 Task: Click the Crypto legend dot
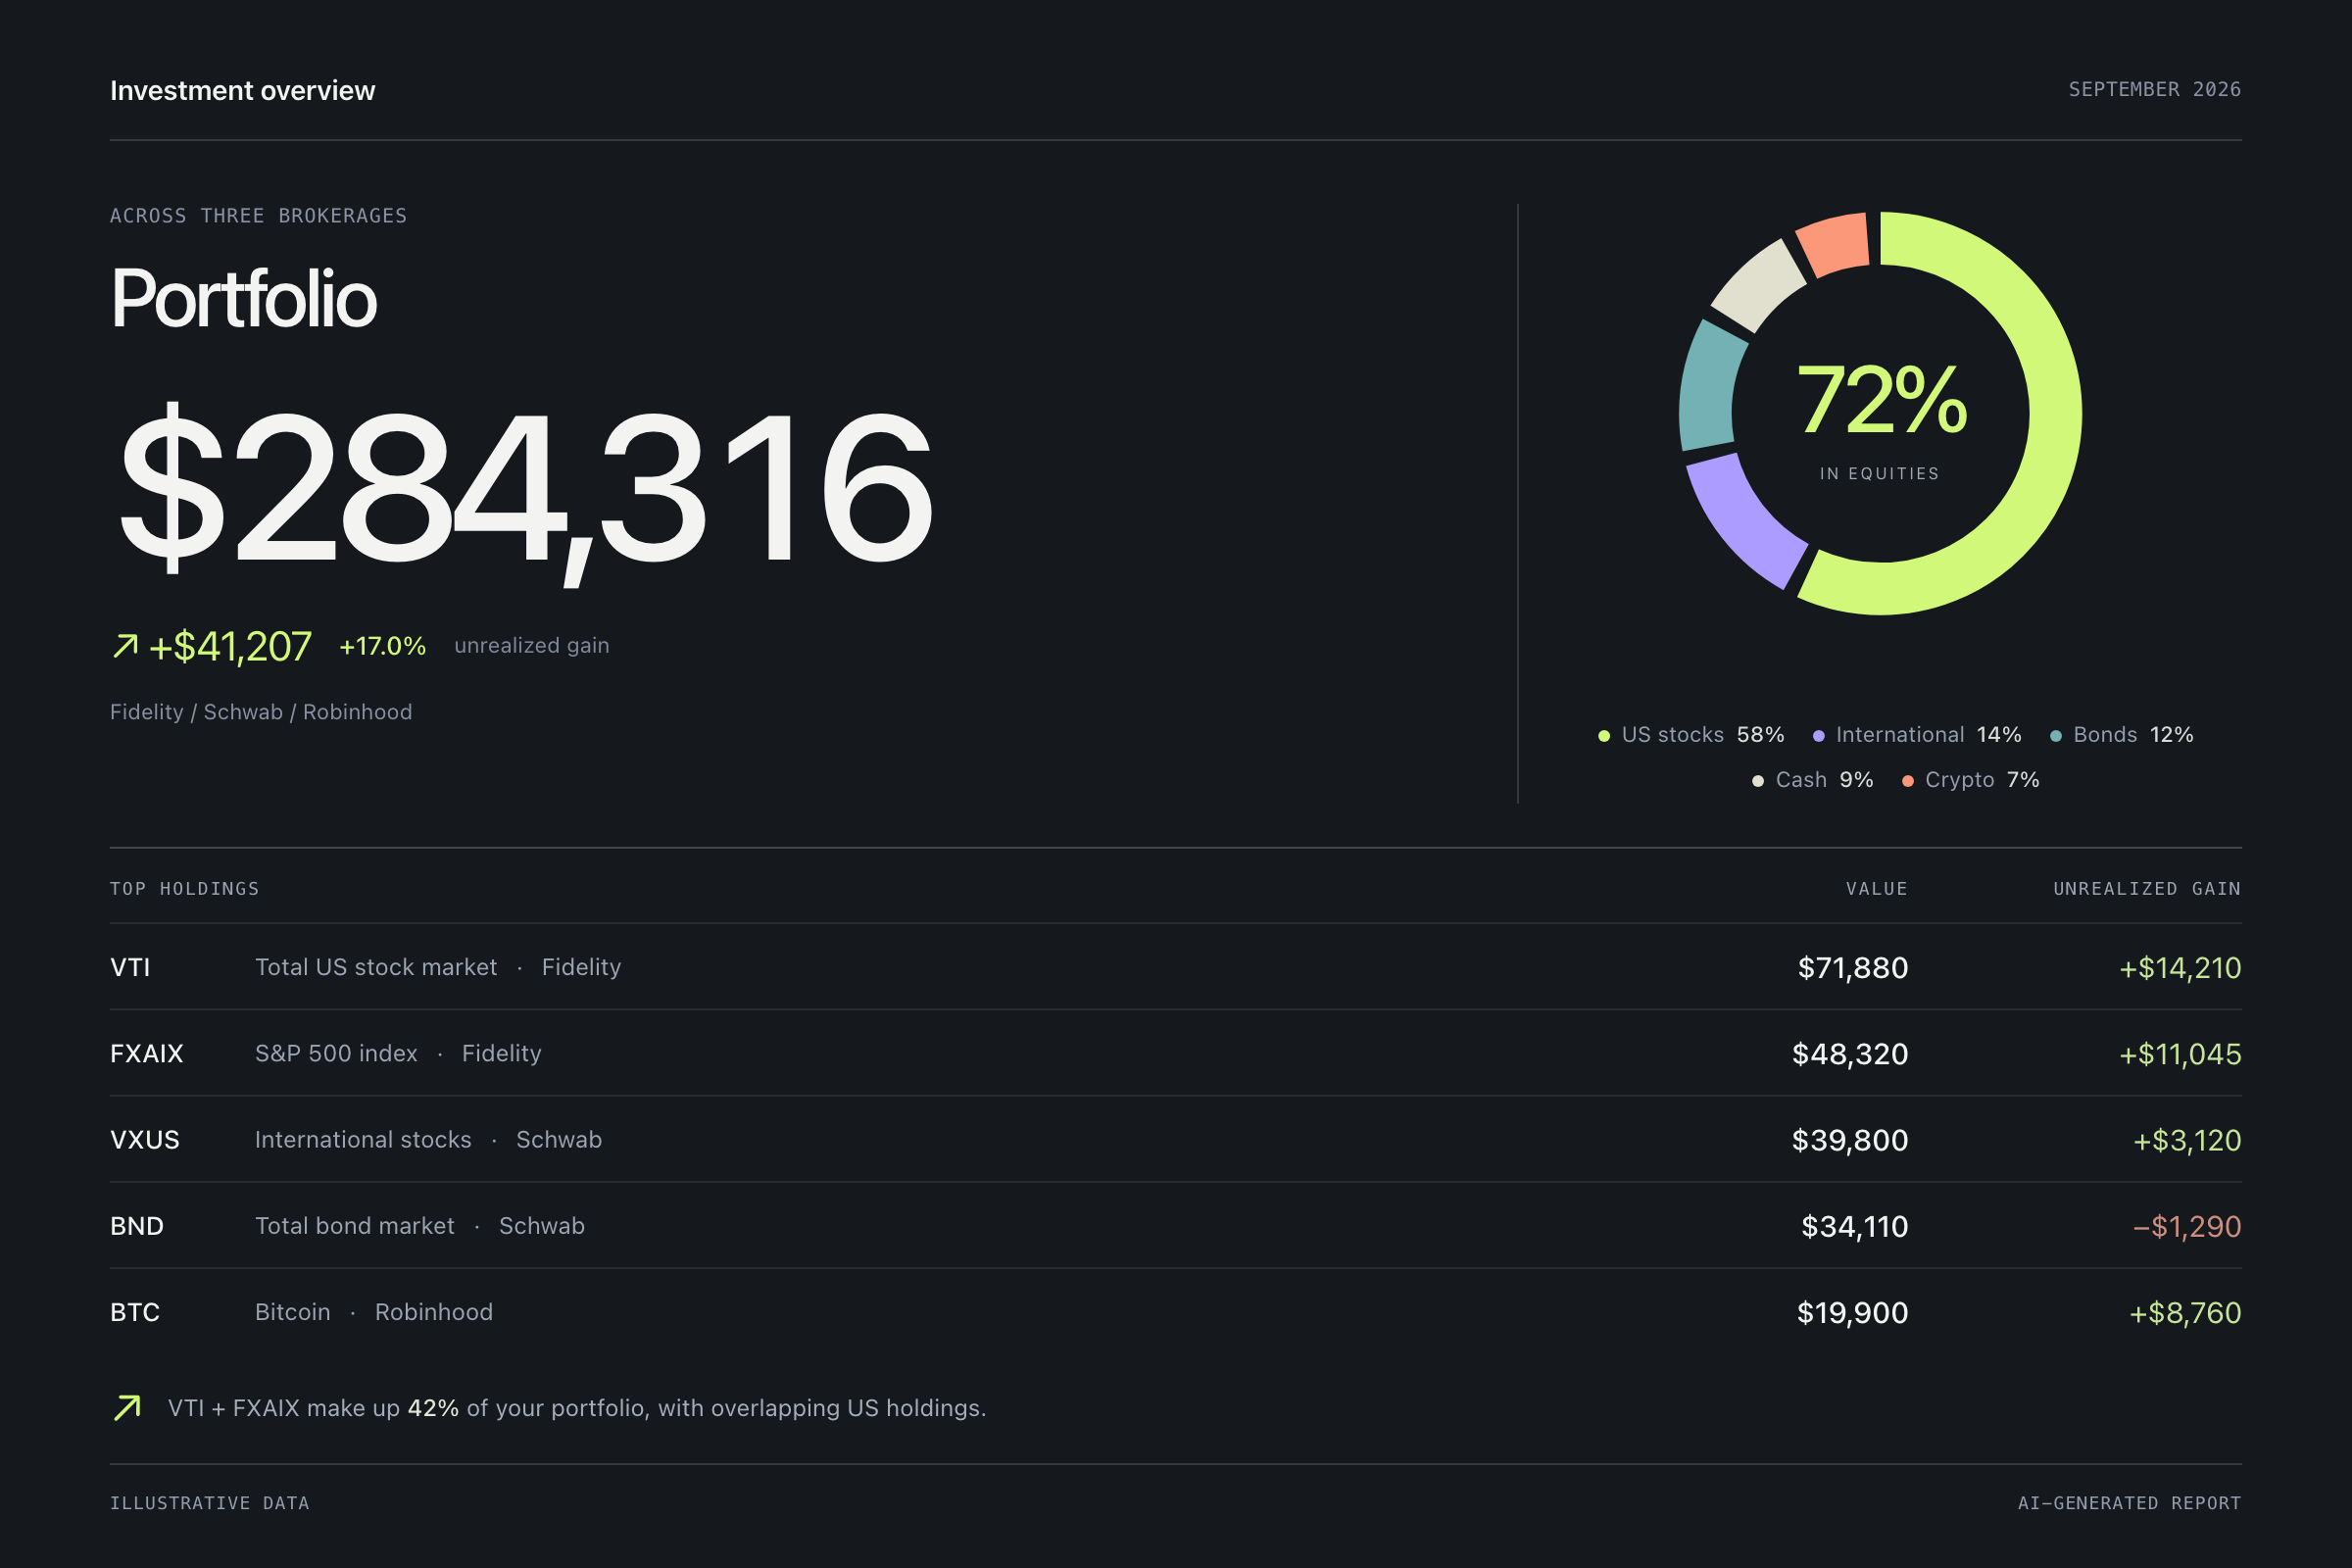click(1908, 781)
